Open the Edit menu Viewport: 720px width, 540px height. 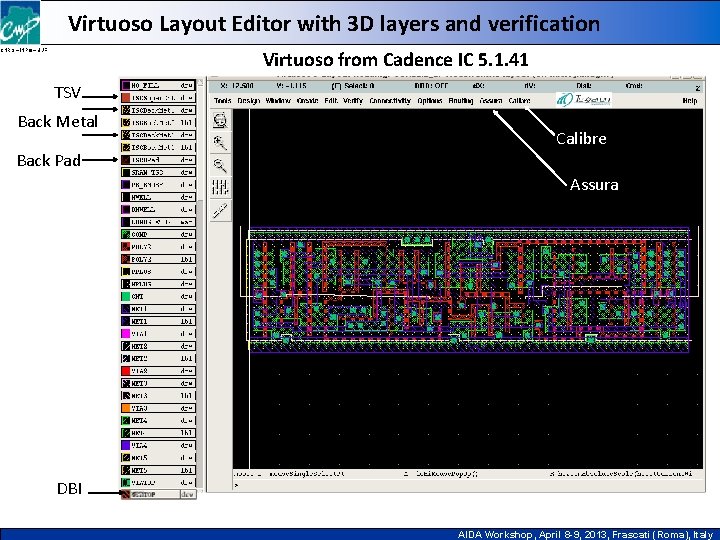[331, 101]
